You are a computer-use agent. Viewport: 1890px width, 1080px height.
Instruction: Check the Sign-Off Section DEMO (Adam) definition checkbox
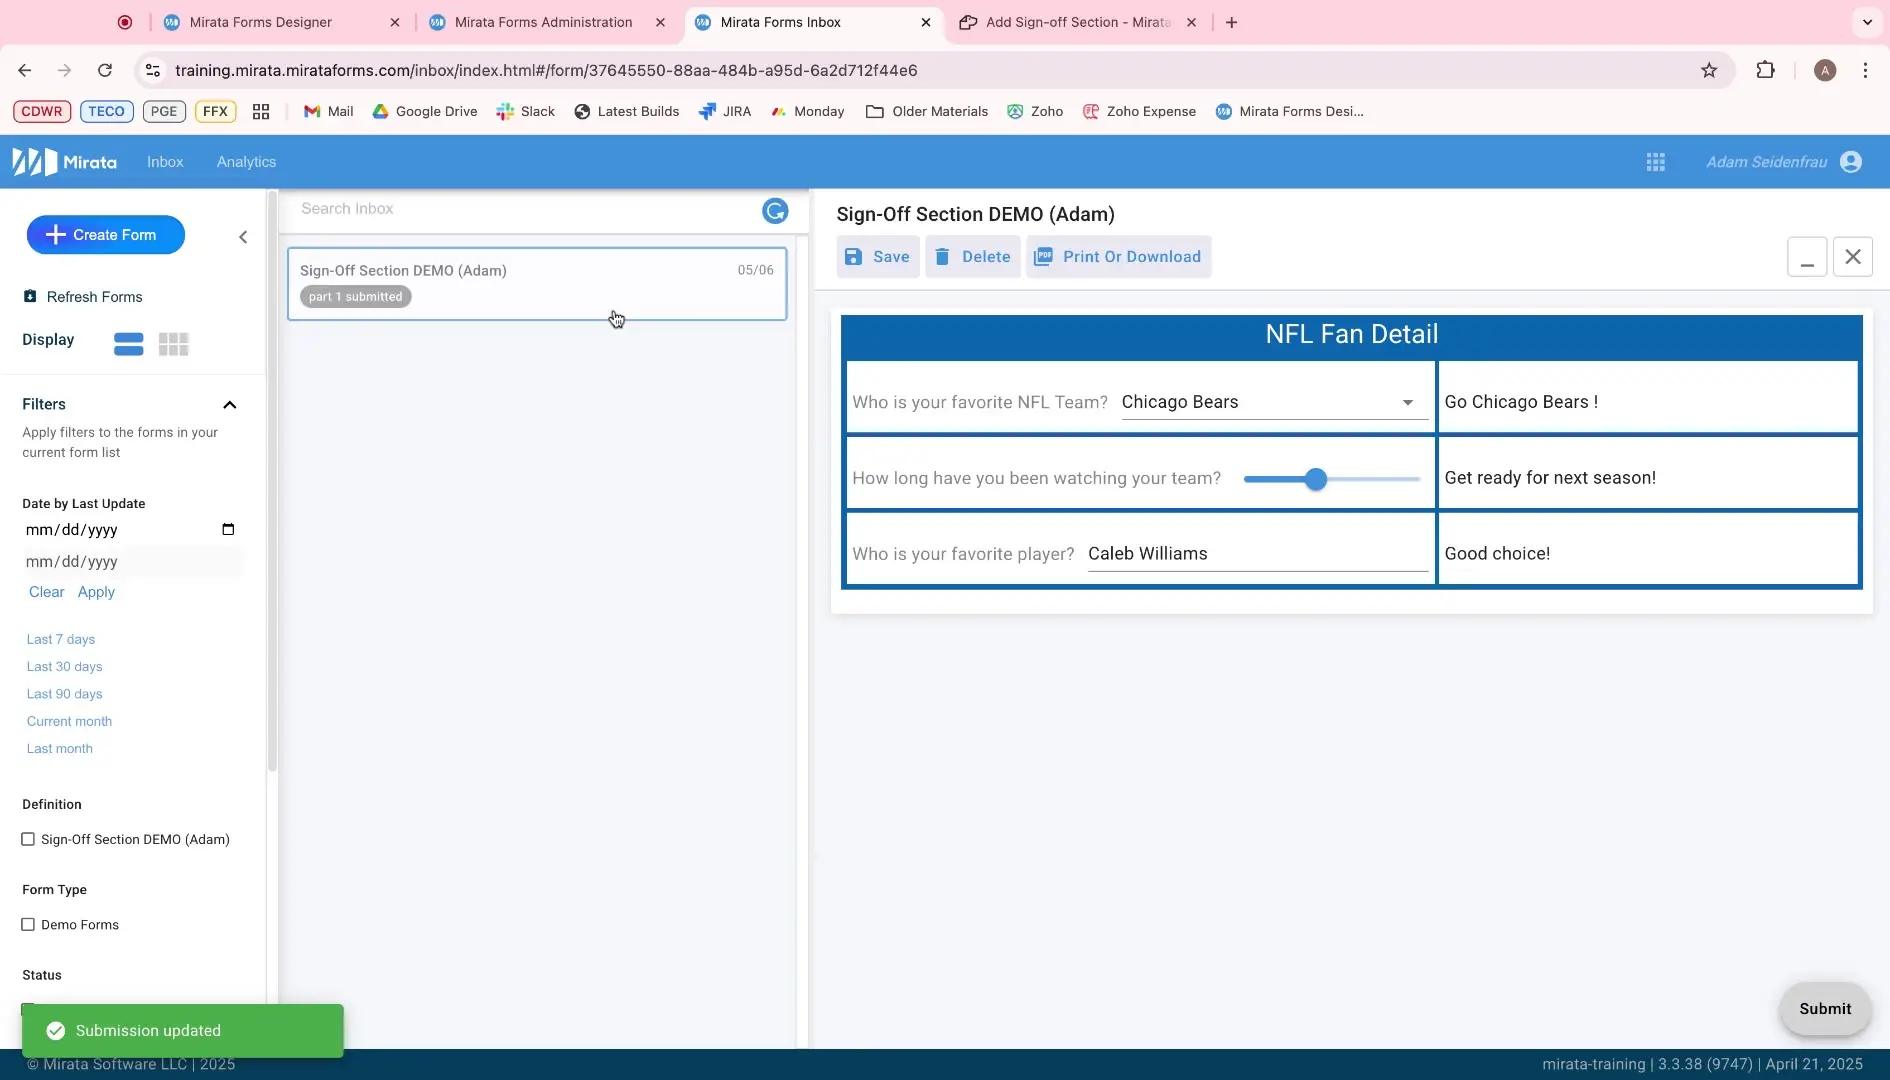pos(29,839)
